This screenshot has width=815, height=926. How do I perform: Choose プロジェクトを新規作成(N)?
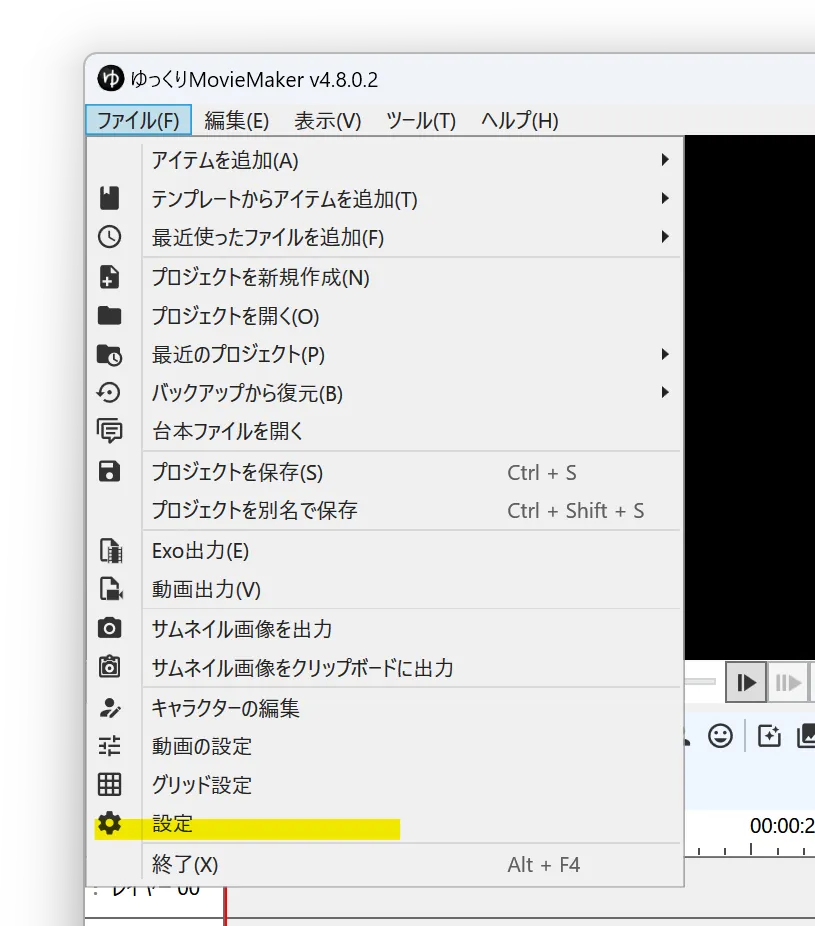coord(385,277)
